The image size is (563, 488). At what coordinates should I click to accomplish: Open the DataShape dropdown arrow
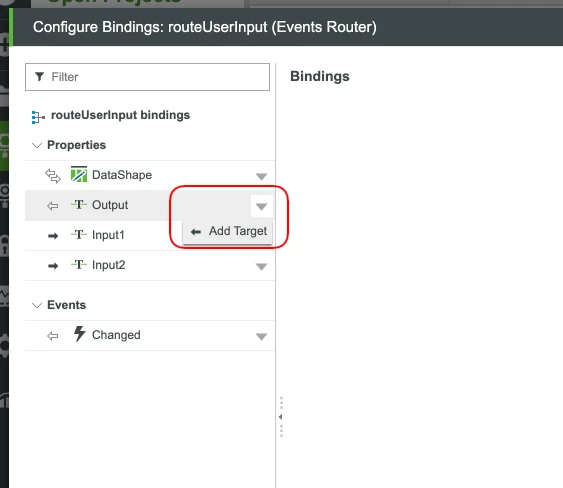pyautogui.click(x=261, y=176)
